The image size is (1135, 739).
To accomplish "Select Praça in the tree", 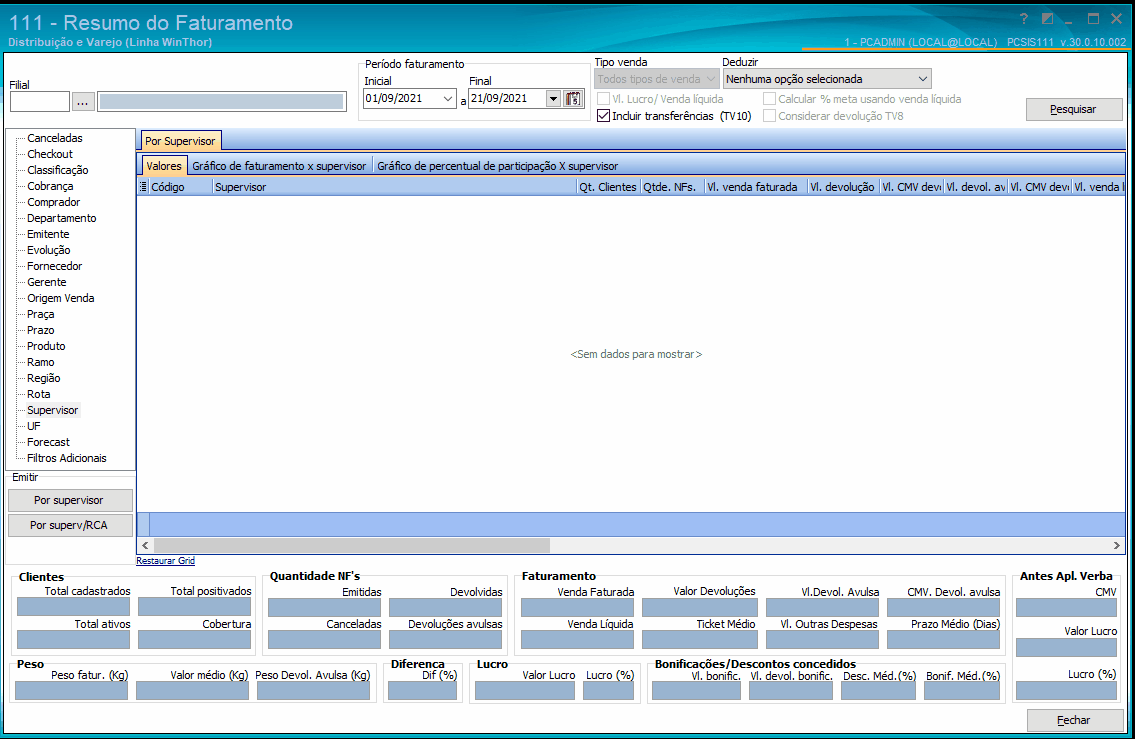I will (41, 314).
